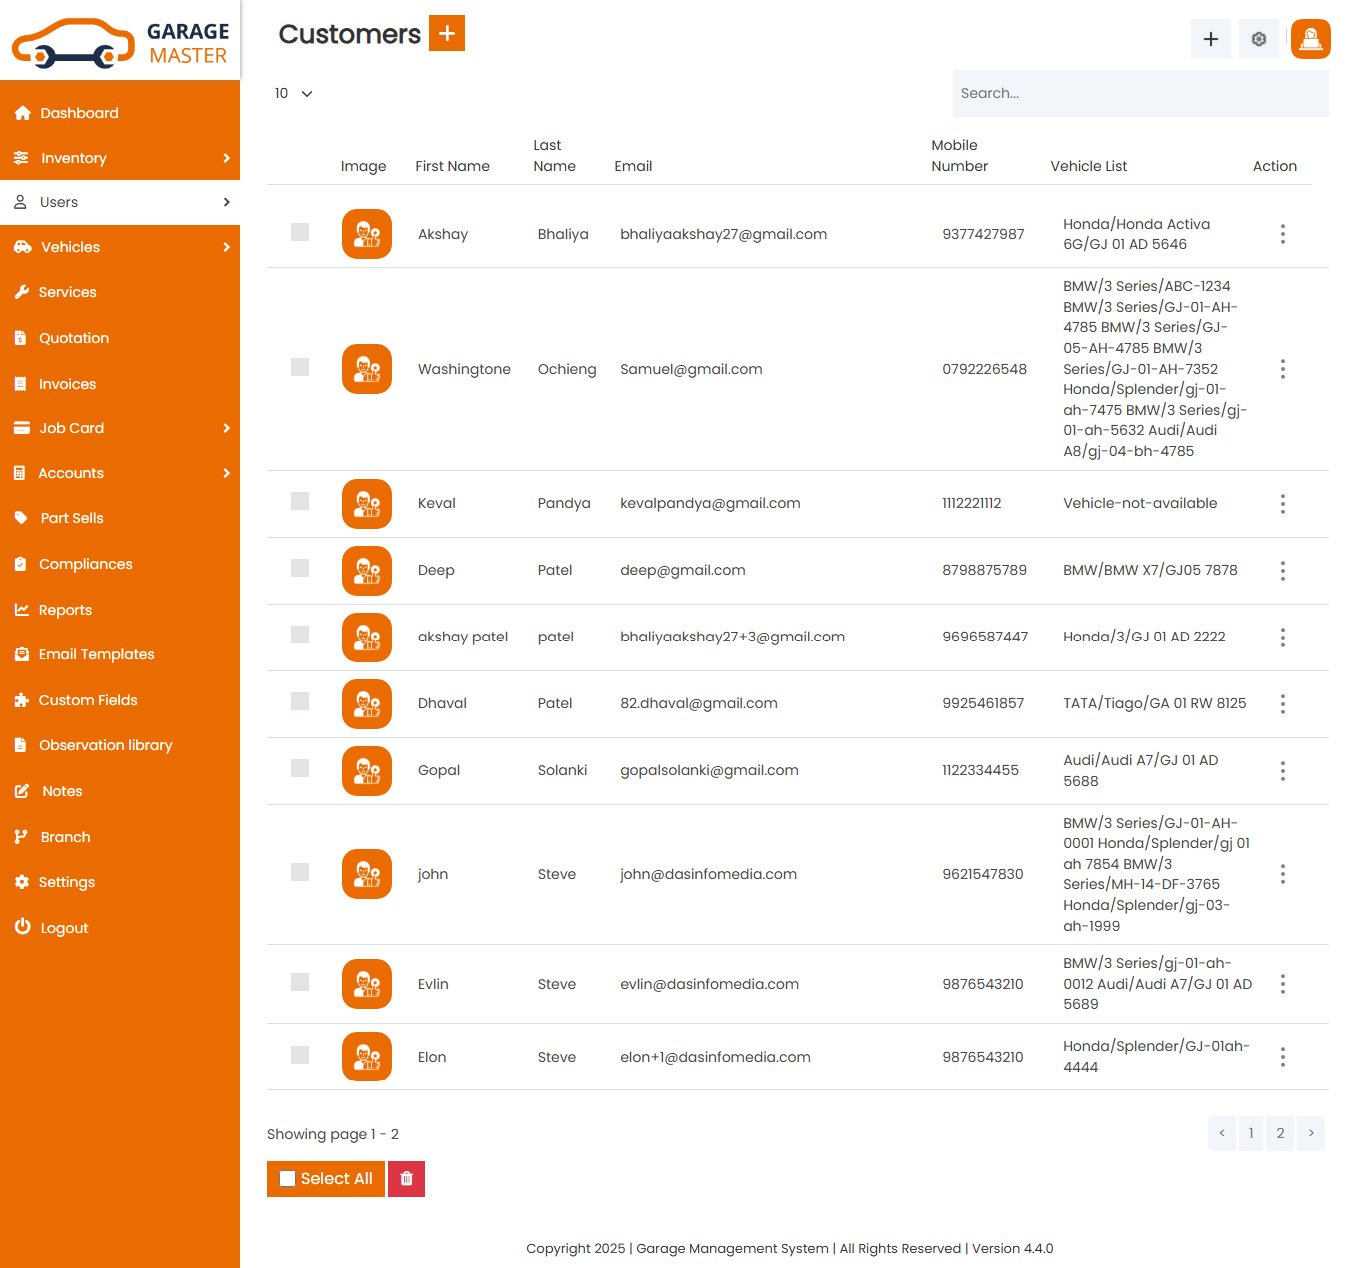Open the rows-per-page dropdown showing 10
Screen dimensions: 1366x1268
(294, 93)
